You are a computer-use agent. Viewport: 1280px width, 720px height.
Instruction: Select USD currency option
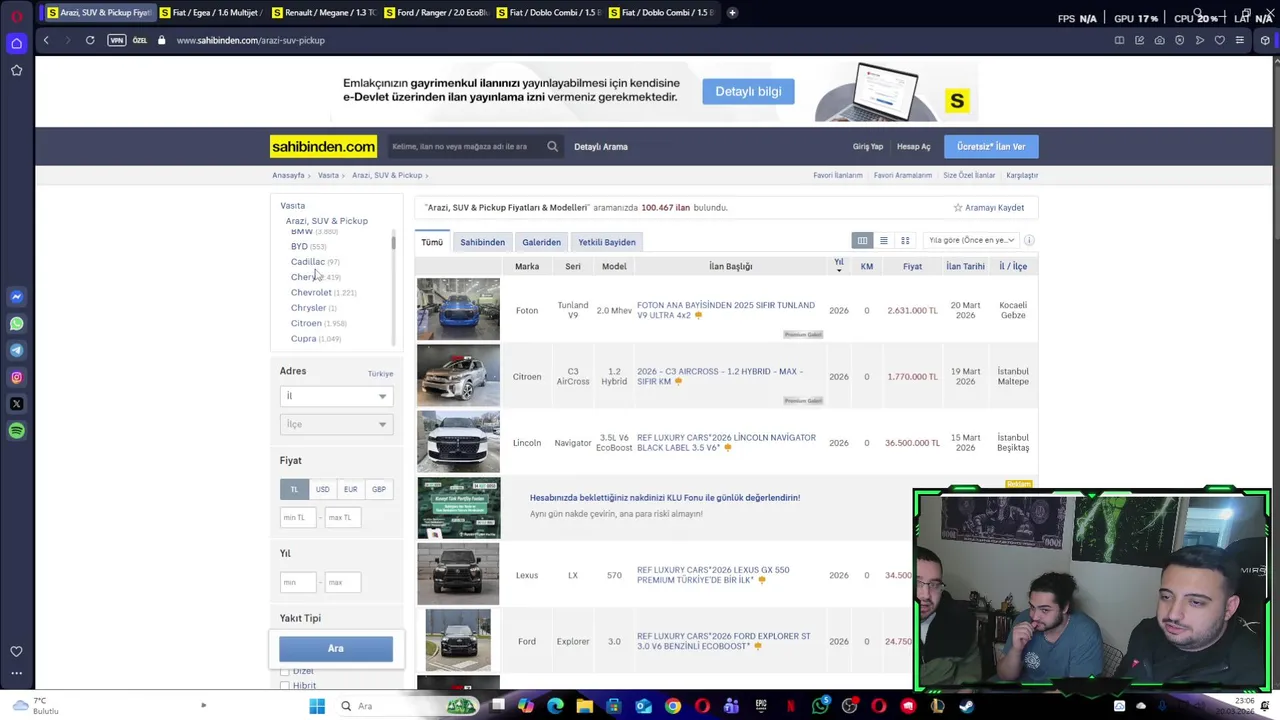coord(322,489)
